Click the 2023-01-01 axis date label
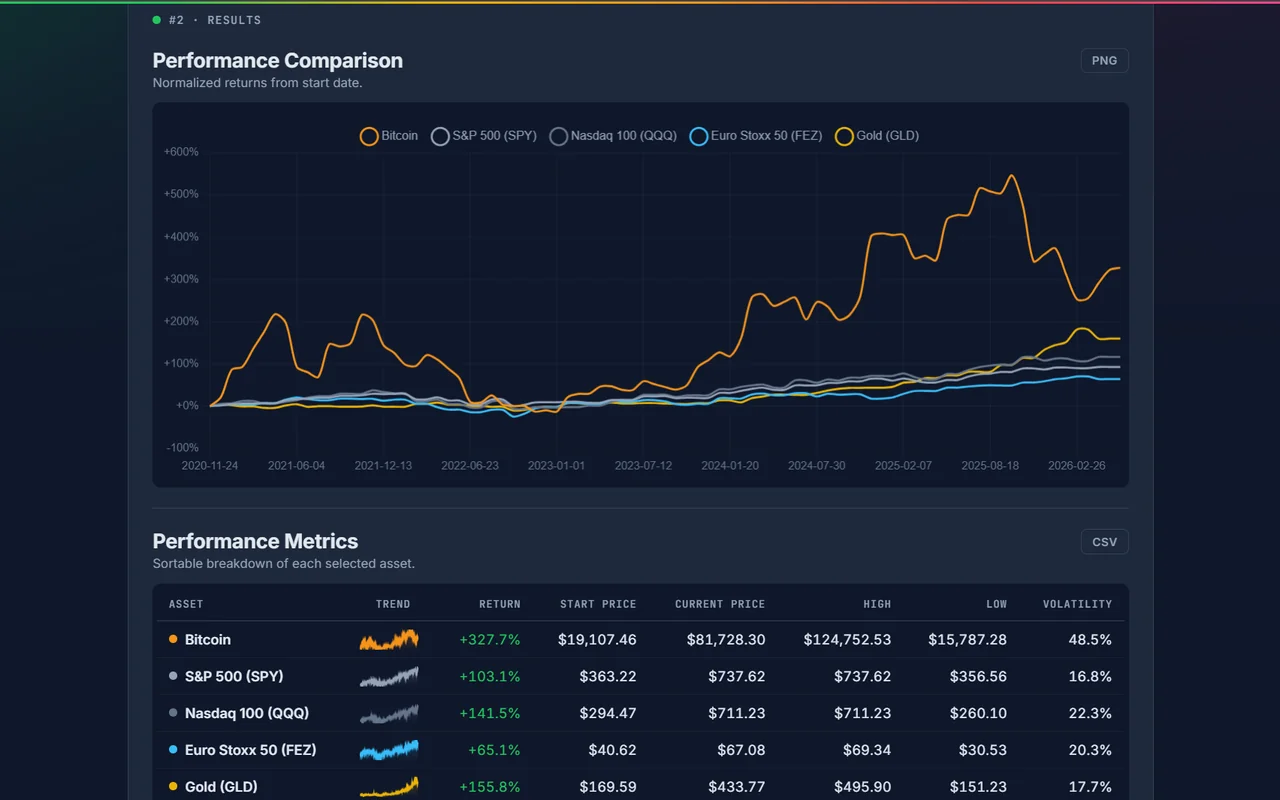The width and height of the screenshot is (1280, 800). [557, 466]
